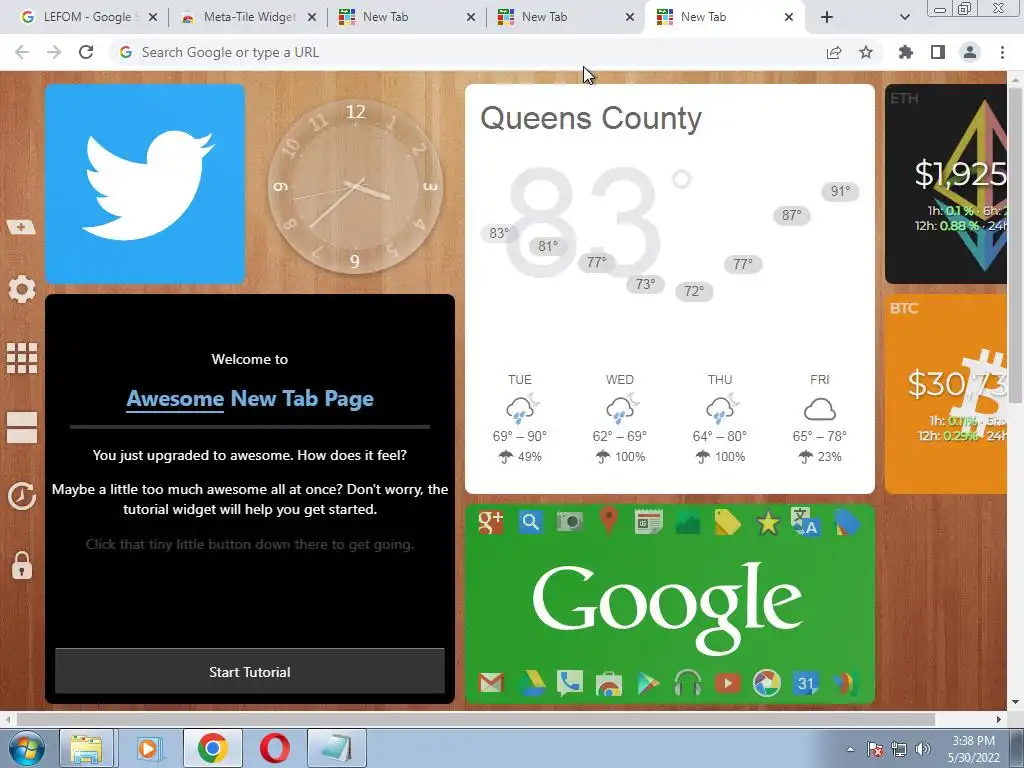Open Google Drive icon in Google tile

[532, 683]
